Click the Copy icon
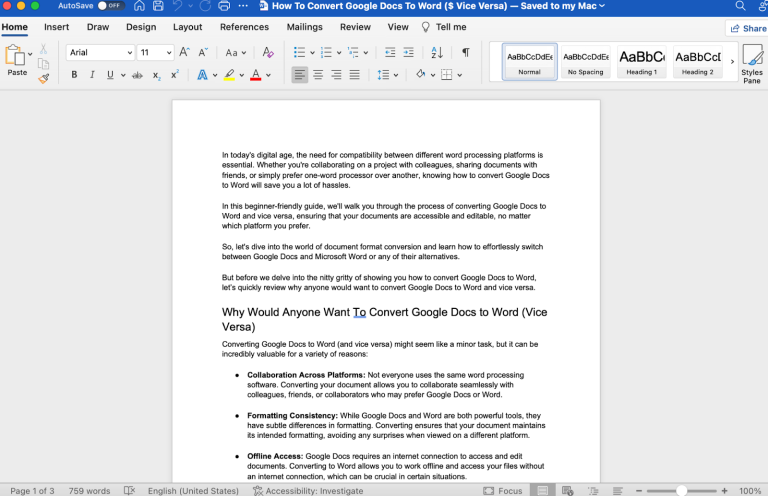Screen dimensions: 768x496 pyautogui.click(x=44, y=64)
